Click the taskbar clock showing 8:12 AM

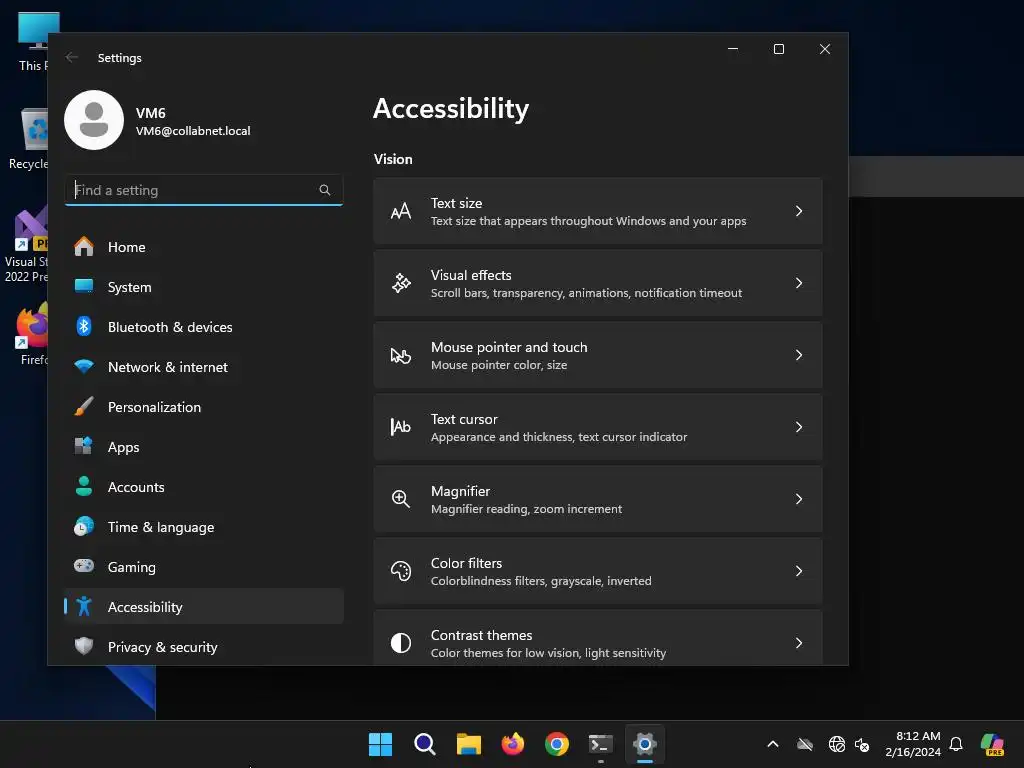pos(913,744)
